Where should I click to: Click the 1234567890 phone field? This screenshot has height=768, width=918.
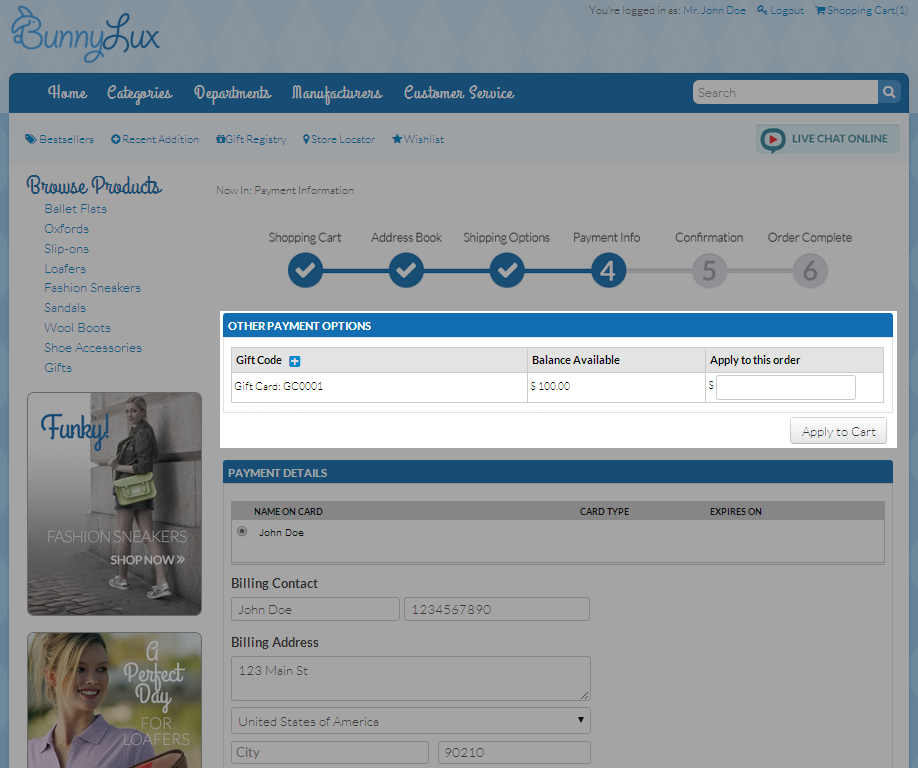click(496, 609)
